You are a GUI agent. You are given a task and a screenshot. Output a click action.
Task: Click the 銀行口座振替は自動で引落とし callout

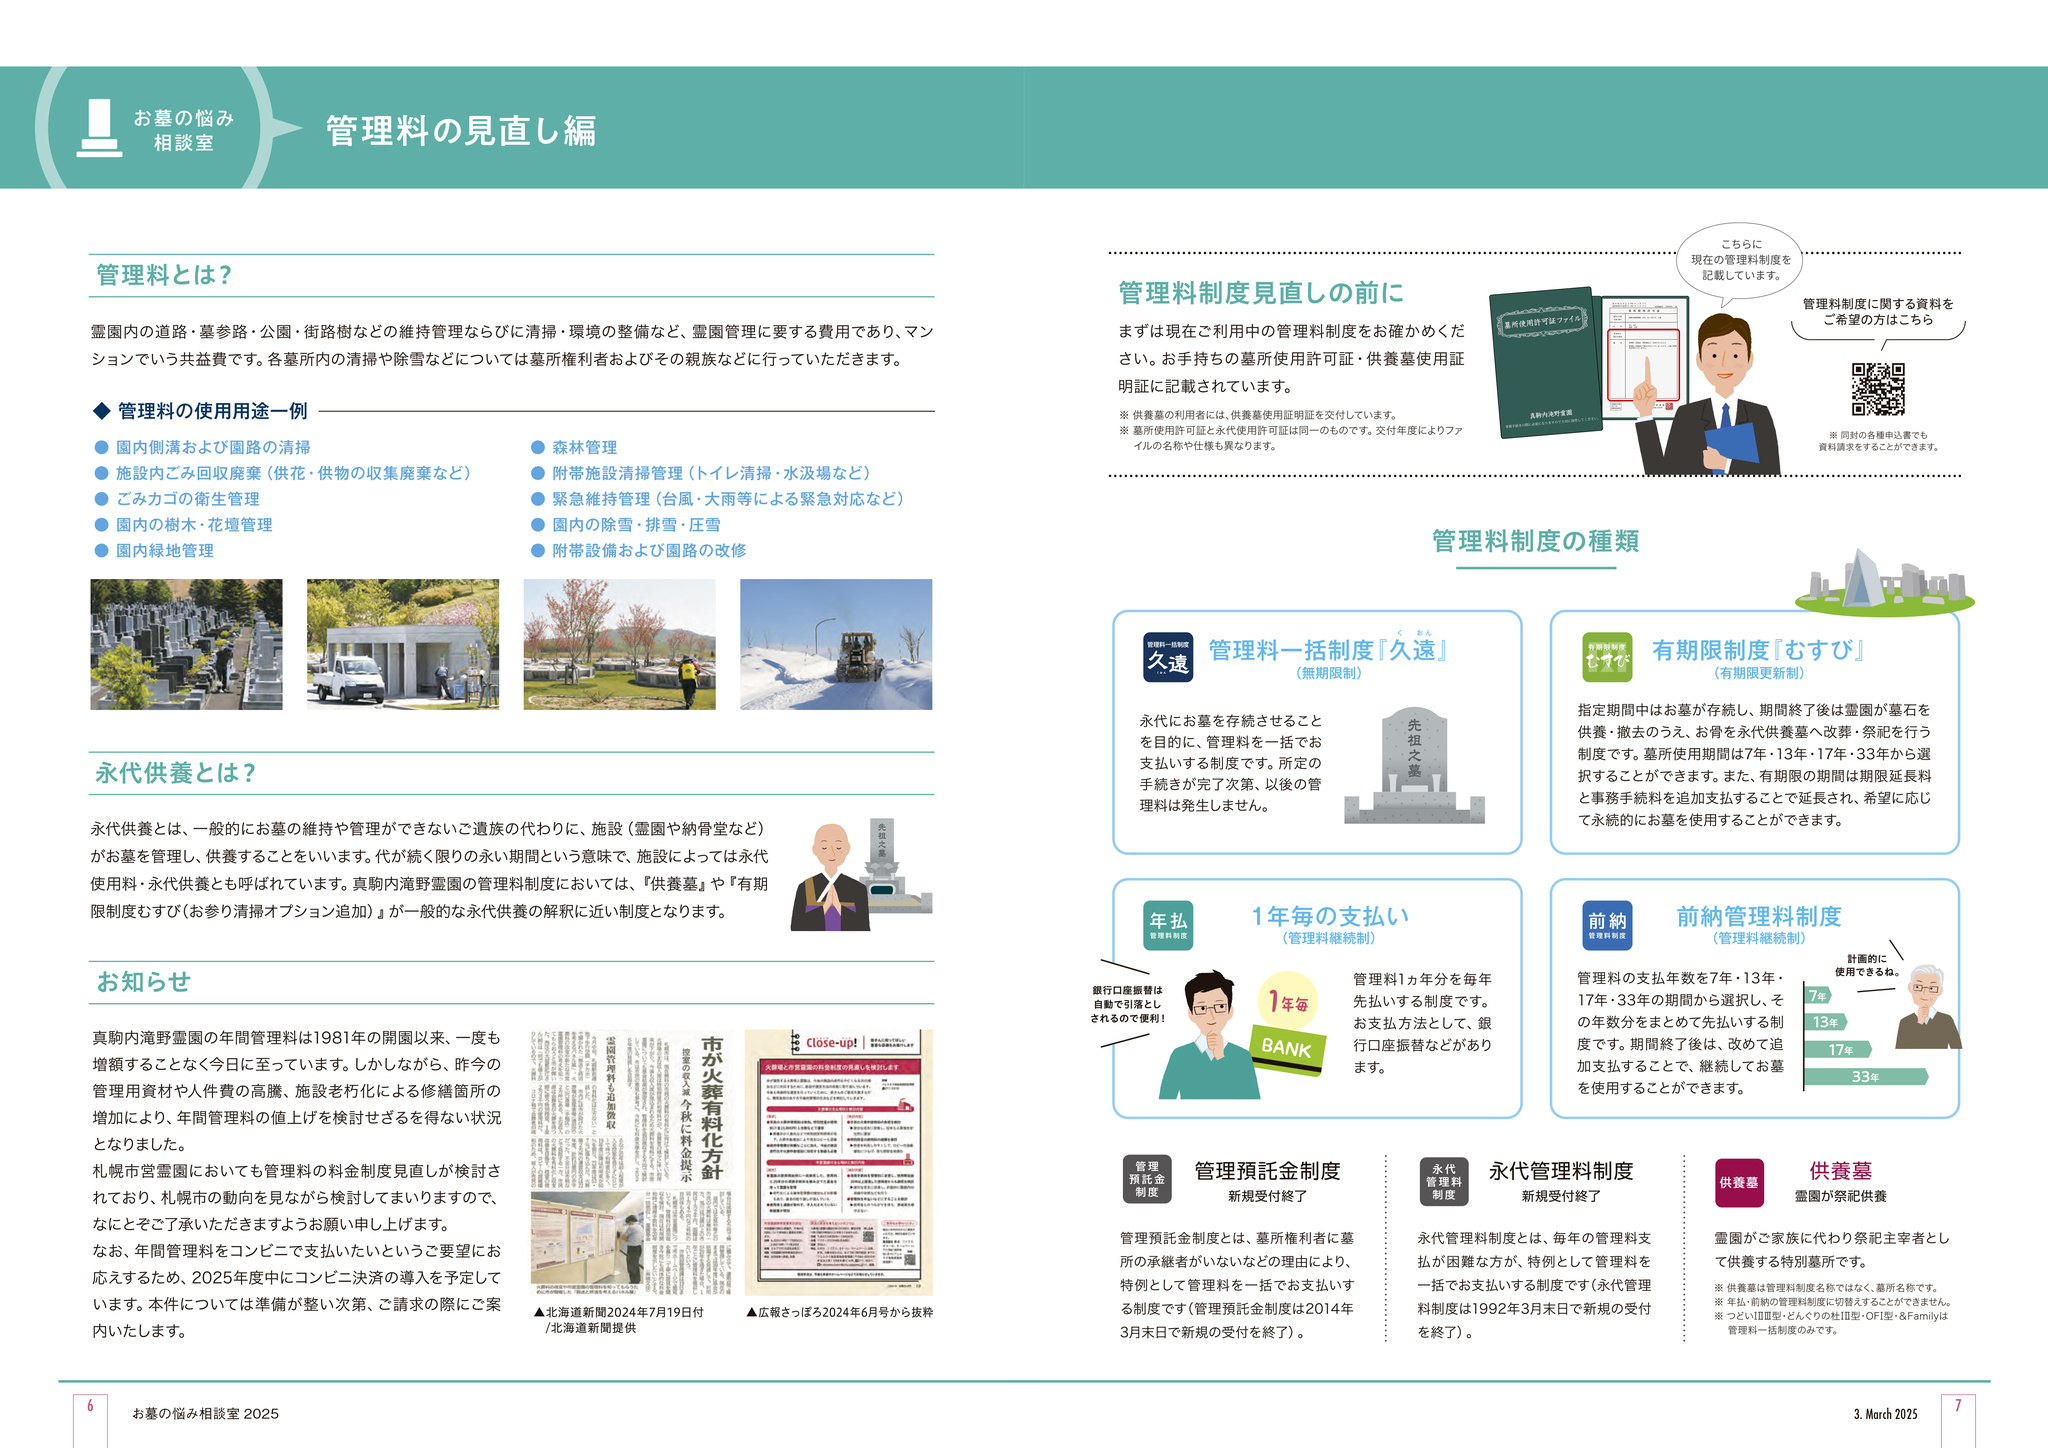click(x=1128, y=1004)
